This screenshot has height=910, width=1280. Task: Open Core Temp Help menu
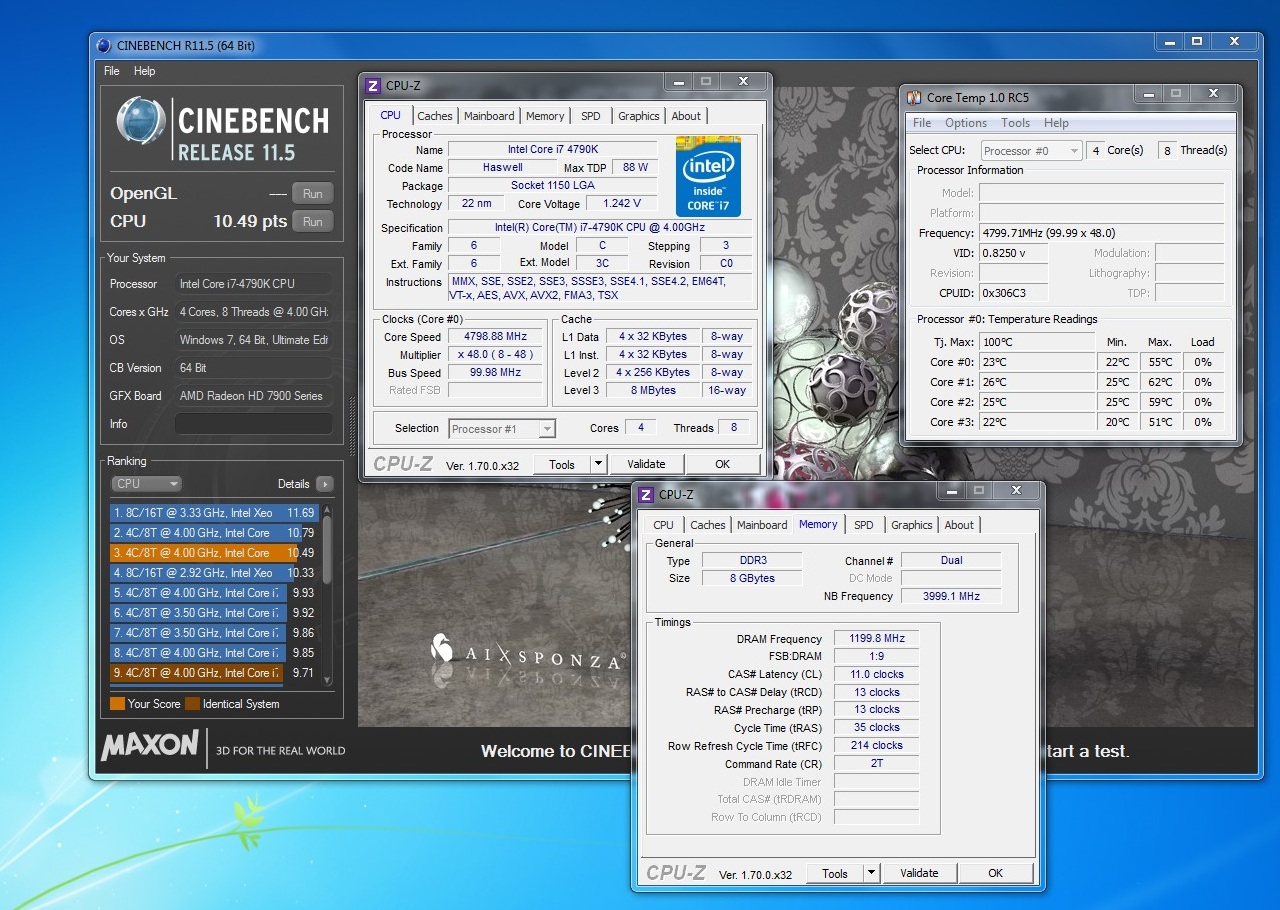pyautogui.click(x=1056, y=123)
